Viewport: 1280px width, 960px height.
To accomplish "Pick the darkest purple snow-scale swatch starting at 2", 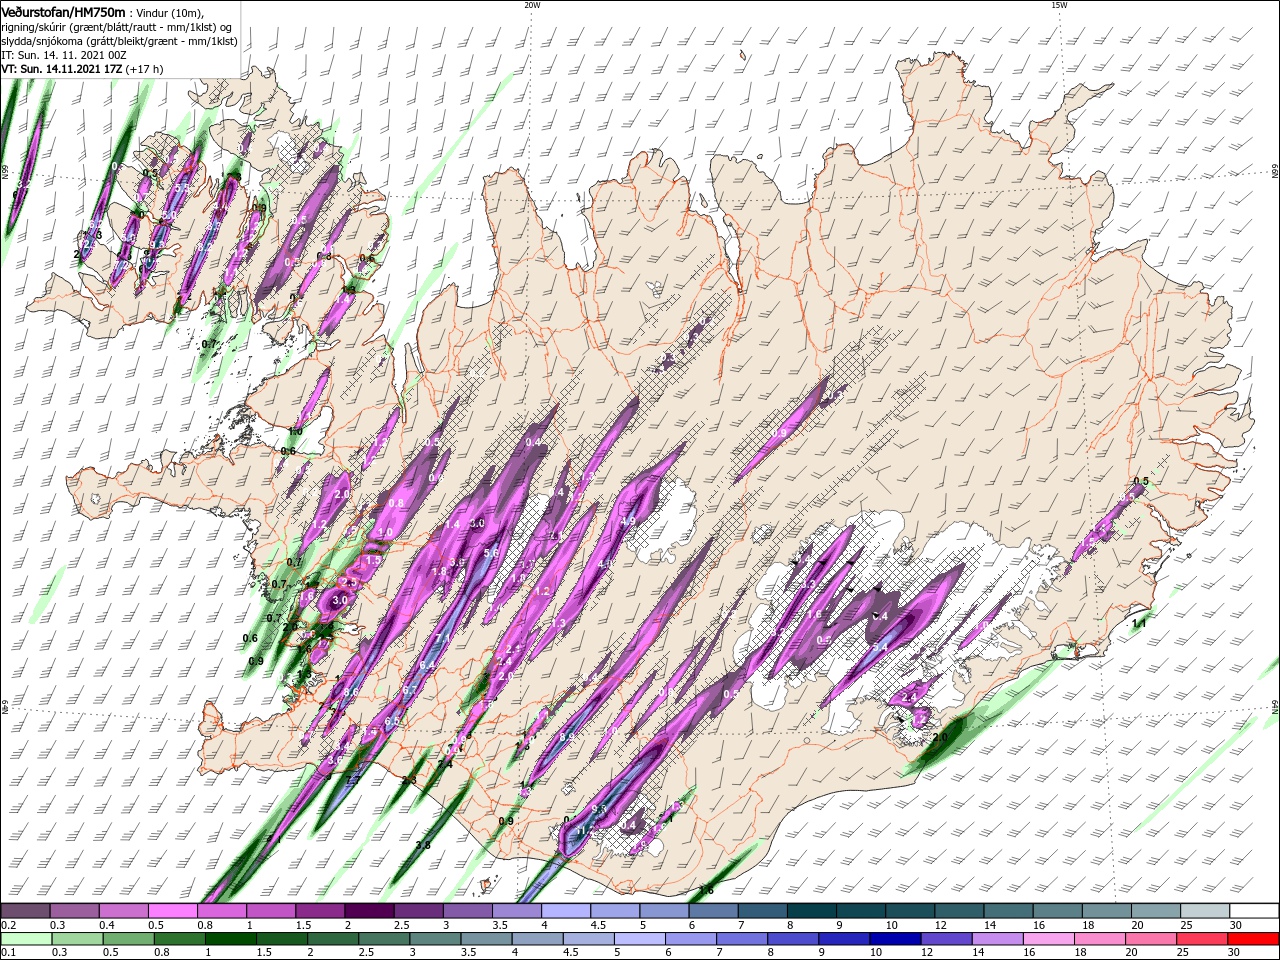I will click(x=369, y=911).
